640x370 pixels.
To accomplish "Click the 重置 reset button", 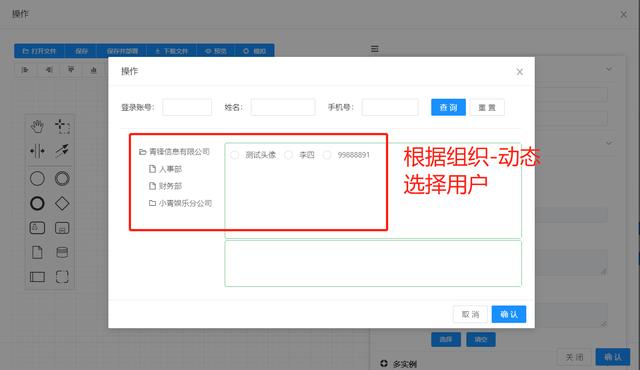I will [x=487, y=107].
